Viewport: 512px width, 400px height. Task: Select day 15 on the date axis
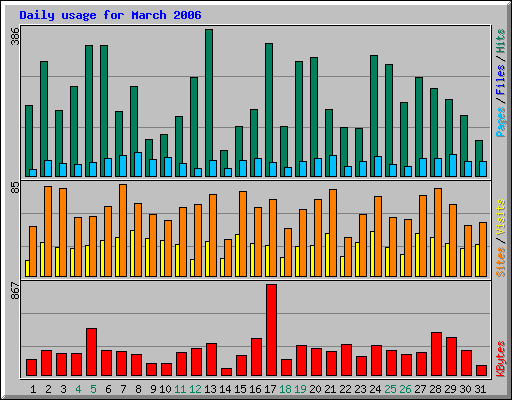pos(240,389)
